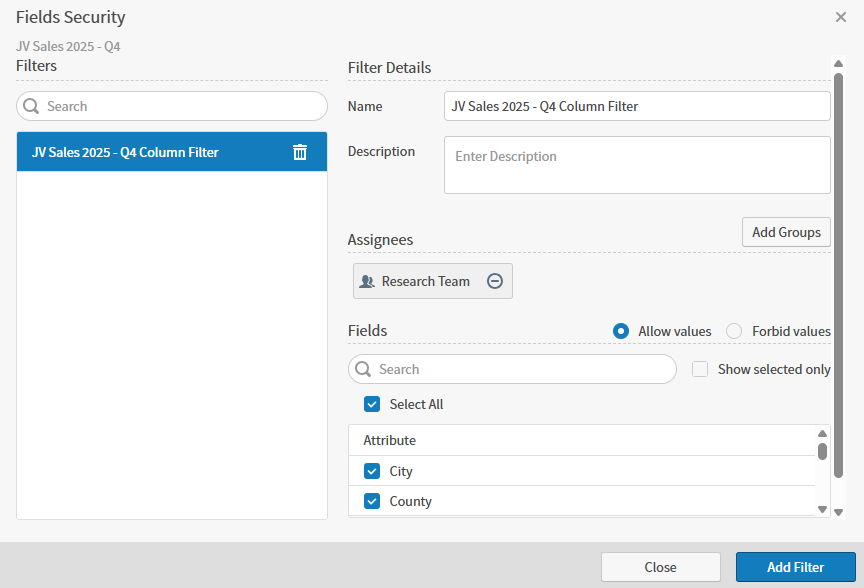This screenshot has width=864, height=588.
Task: Click the Add Filter button
Action: tap(796, 567)
